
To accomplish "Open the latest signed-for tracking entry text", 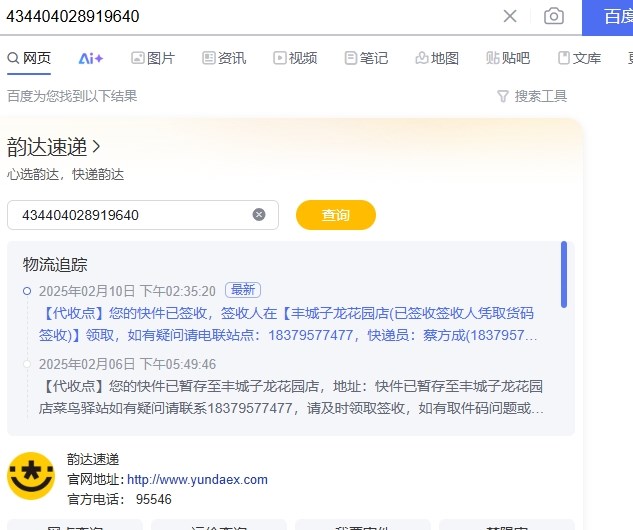I will click(x=288, y=324).
